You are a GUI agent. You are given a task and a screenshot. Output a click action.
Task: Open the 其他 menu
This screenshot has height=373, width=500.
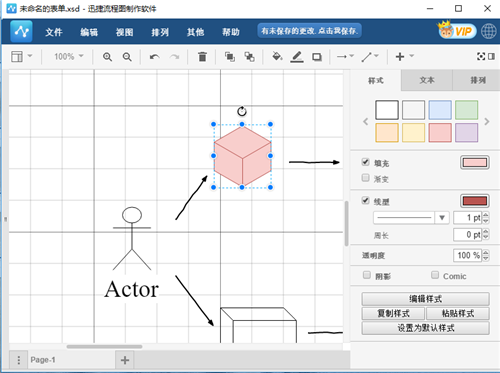(x=195, y=32)
